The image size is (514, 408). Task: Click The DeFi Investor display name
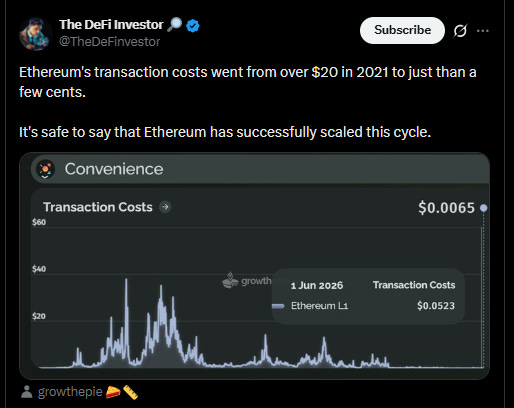[111, 25]
